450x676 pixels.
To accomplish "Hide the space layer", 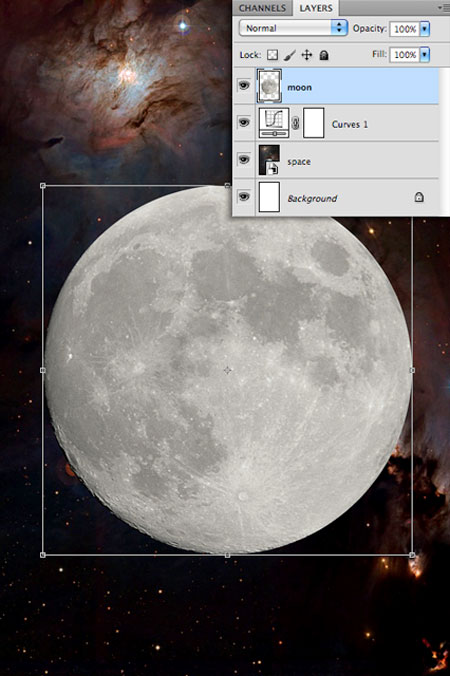I will (244, 160).
